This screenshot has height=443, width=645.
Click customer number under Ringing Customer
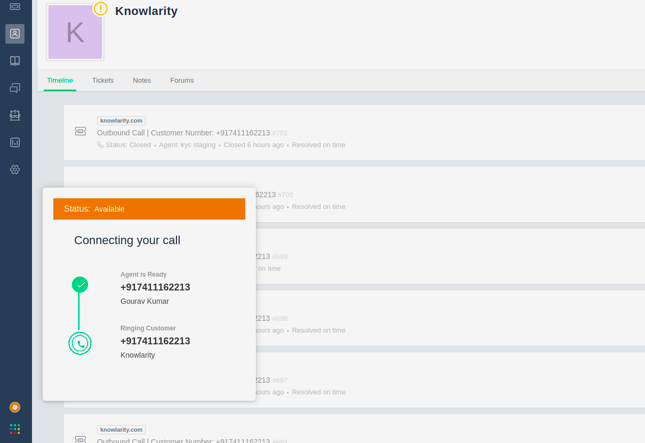[155, 341]
